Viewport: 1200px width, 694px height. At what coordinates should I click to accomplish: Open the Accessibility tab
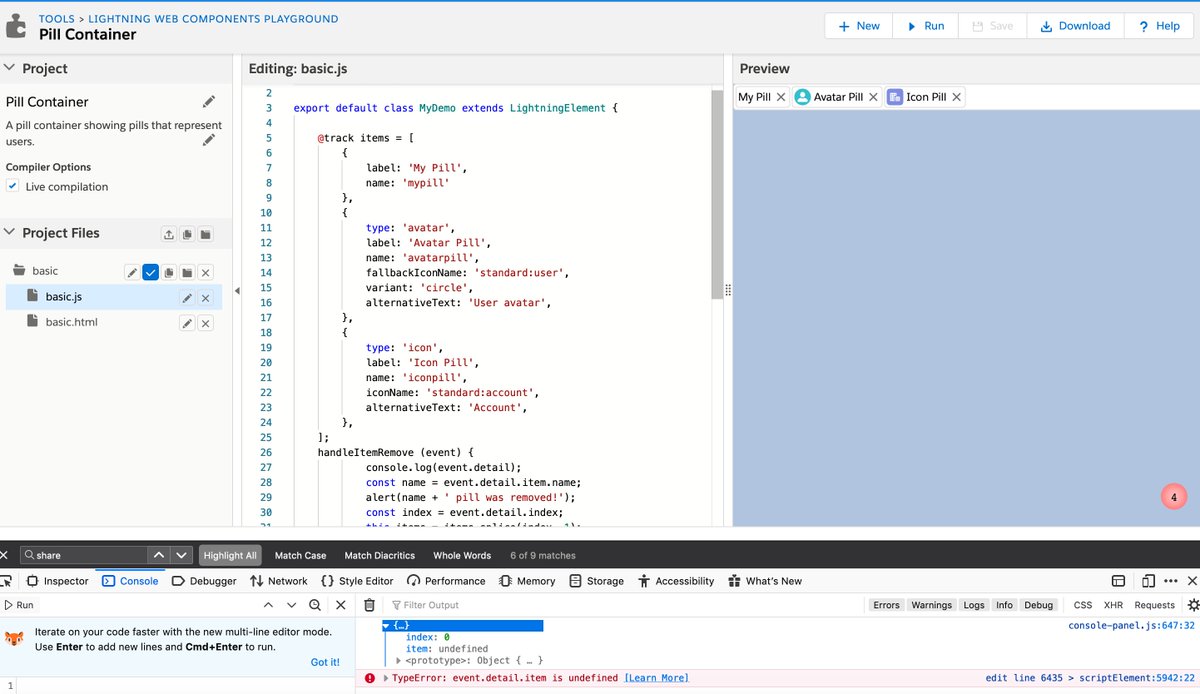[675, 581]
